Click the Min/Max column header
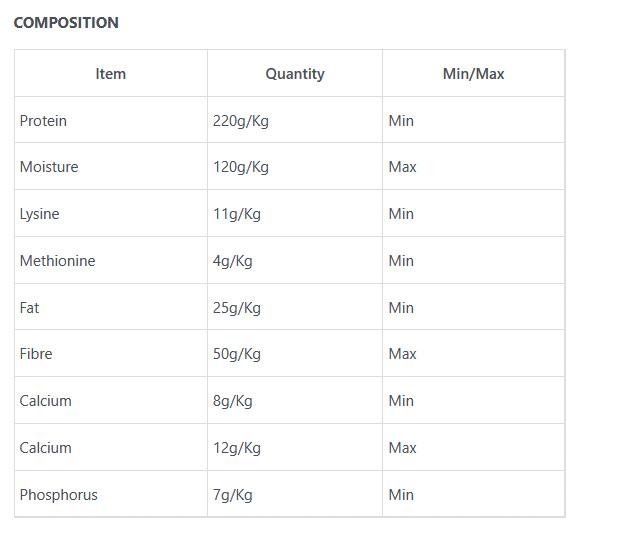This screenshot has width=622, height=533. click(473, 74)
